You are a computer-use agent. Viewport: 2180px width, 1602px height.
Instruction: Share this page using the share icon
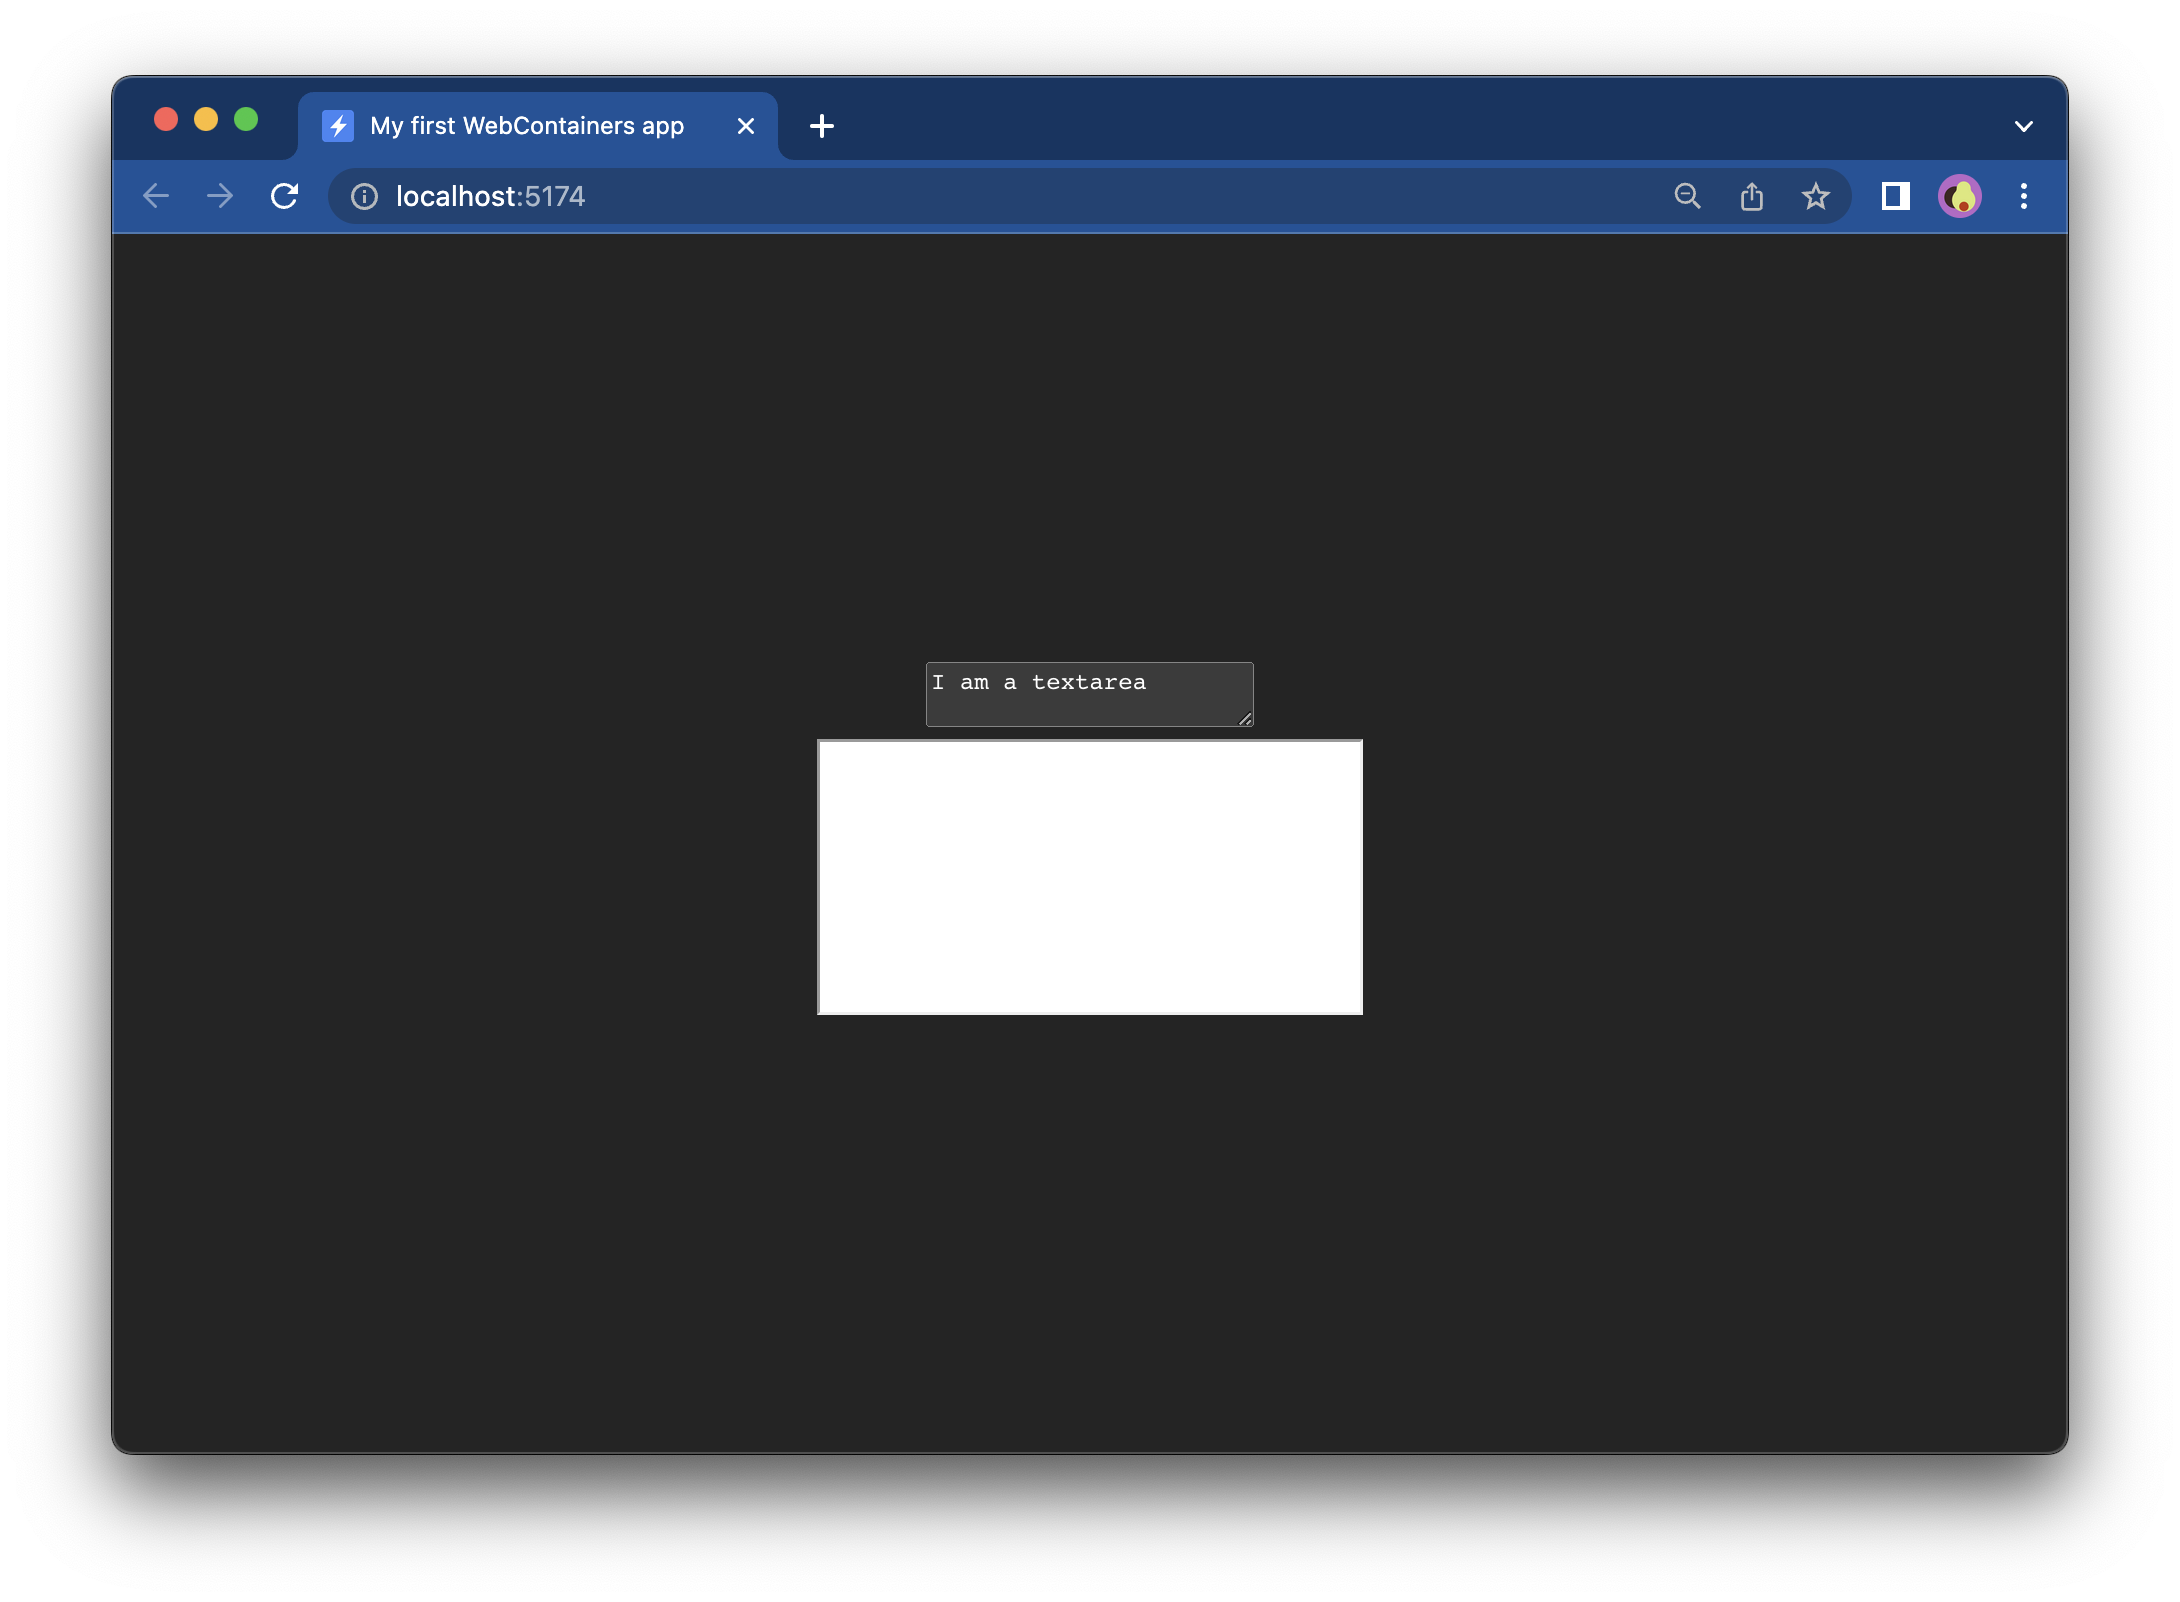click(1752, 196)
